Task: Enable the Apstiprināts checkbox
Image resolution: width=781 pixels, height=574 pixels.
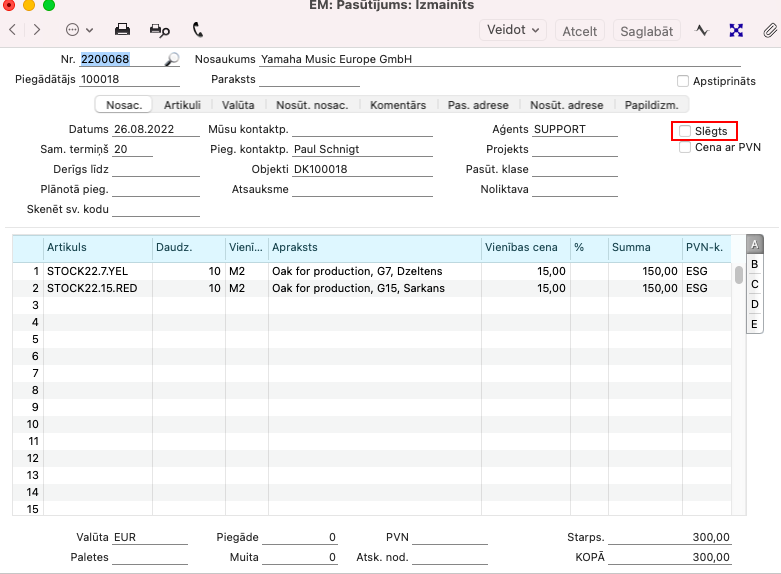Action: (x=683, y=81)
